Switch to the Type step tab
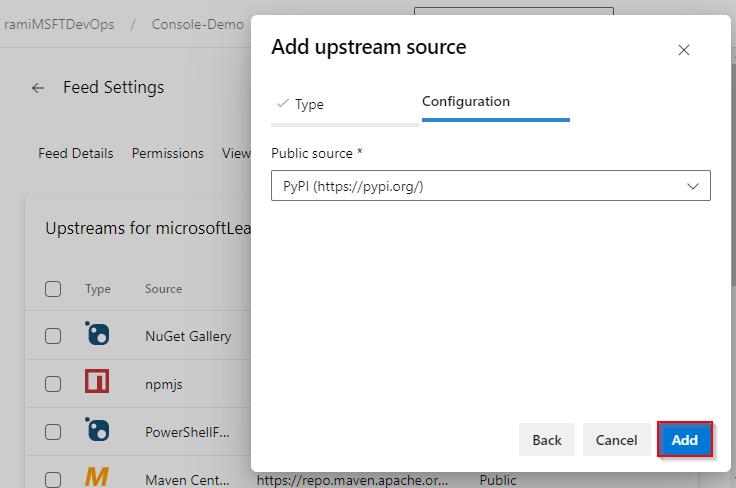The height and width of the screenshot is (488, 736). (309, 104)
